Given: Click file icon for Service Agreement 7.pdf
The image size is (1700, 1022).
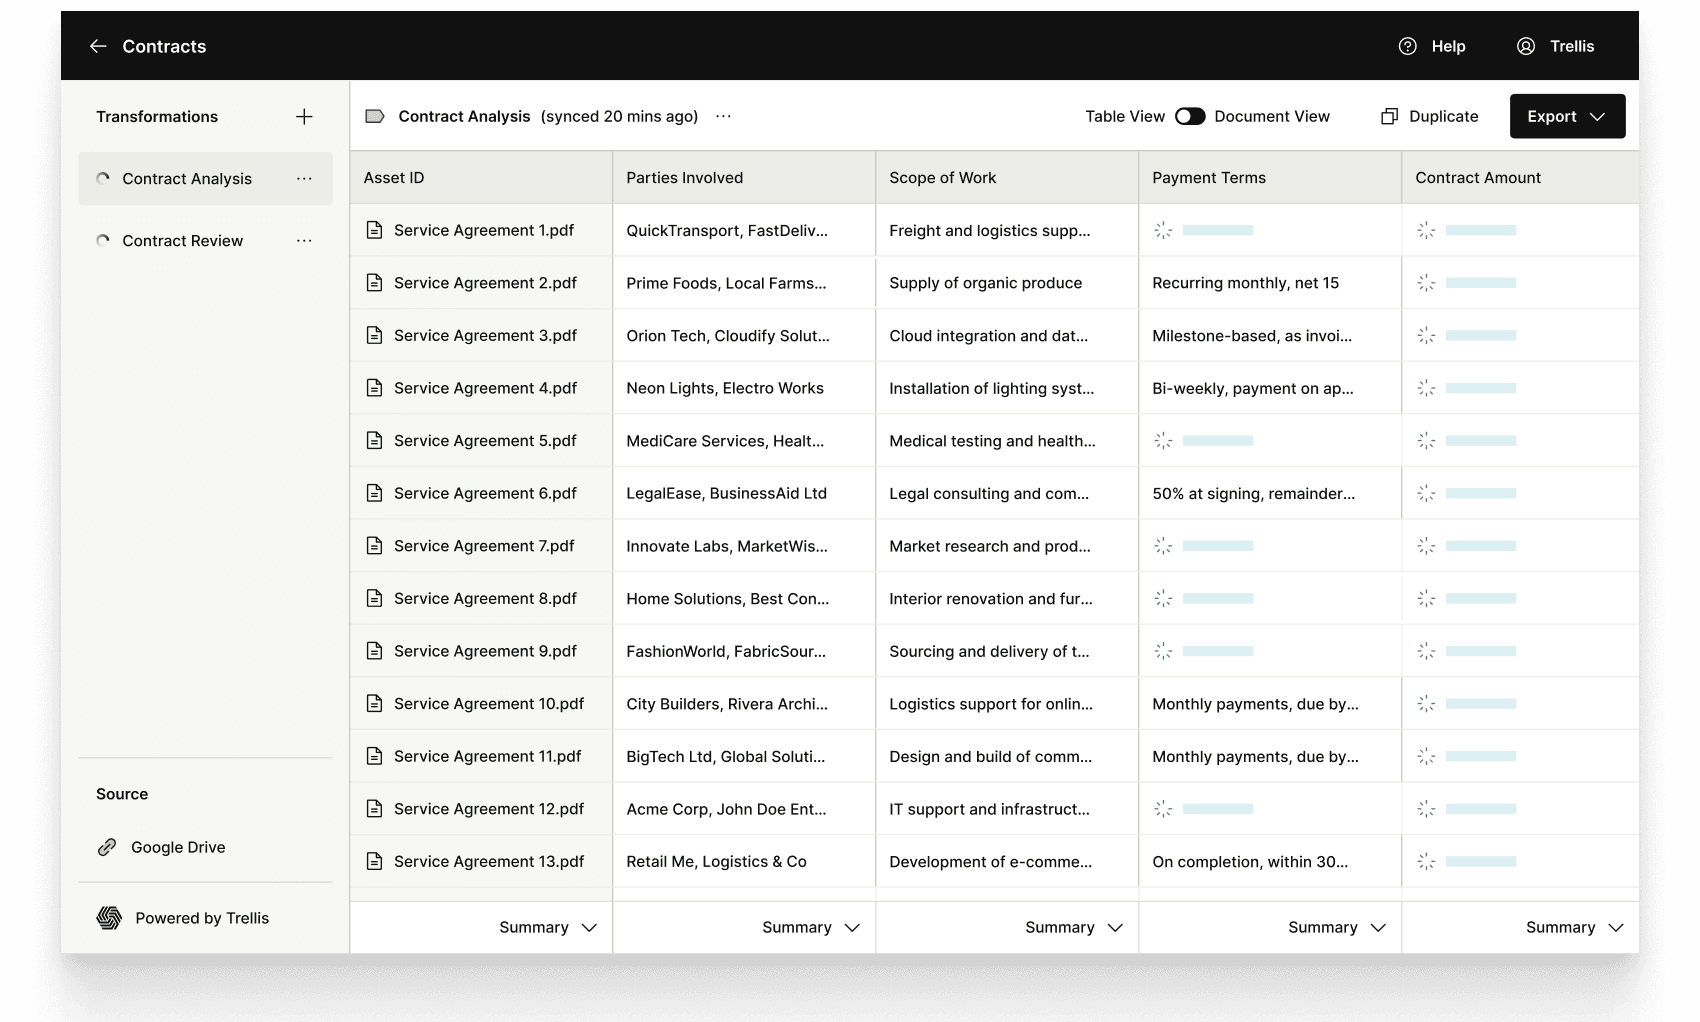Looking at the screenshot, I should coord(374,546).
